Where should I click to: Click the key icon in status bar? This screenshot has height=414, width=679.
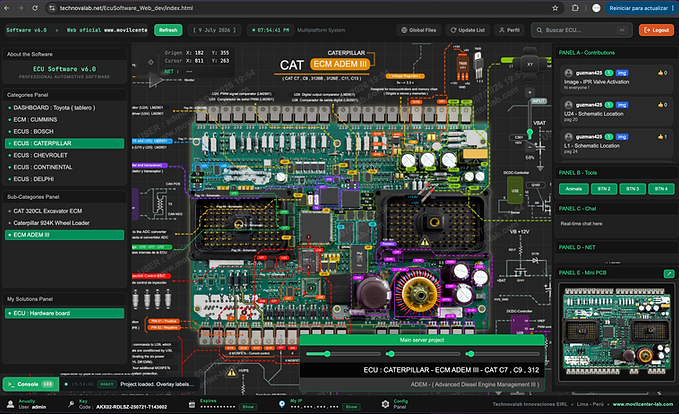point(71,404)
